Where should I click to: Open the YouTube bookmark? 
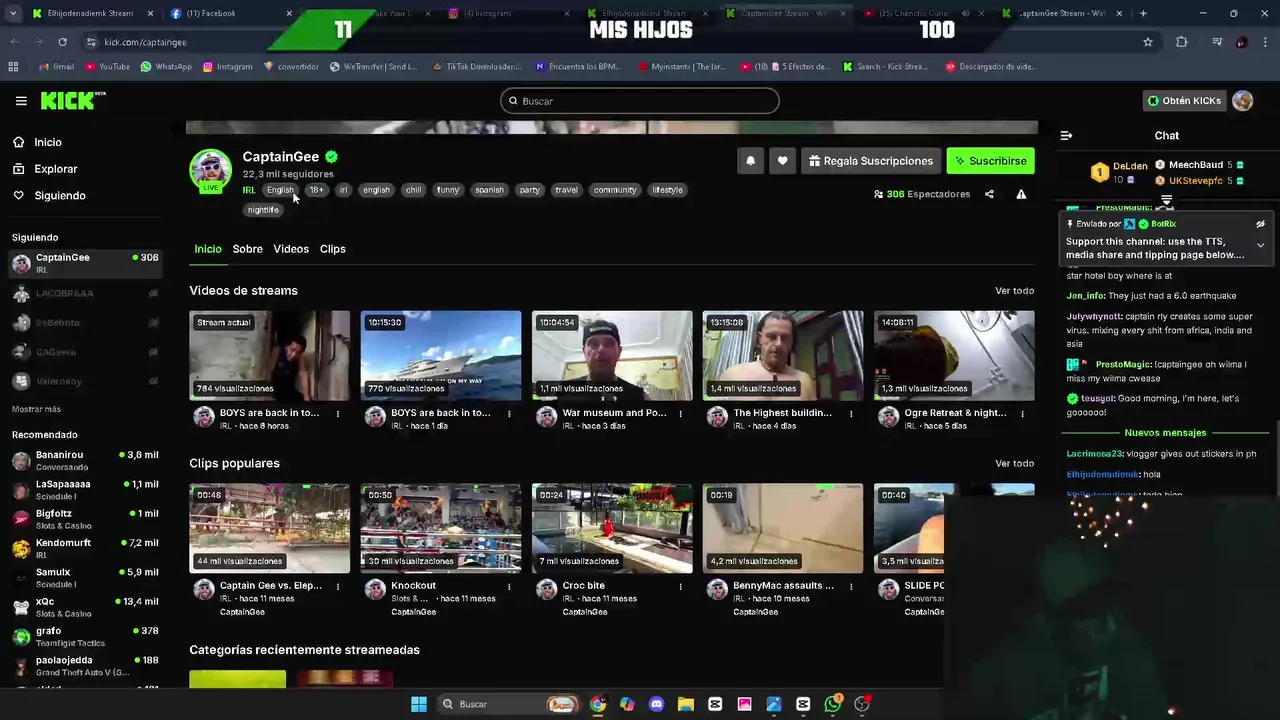[108, 67]
